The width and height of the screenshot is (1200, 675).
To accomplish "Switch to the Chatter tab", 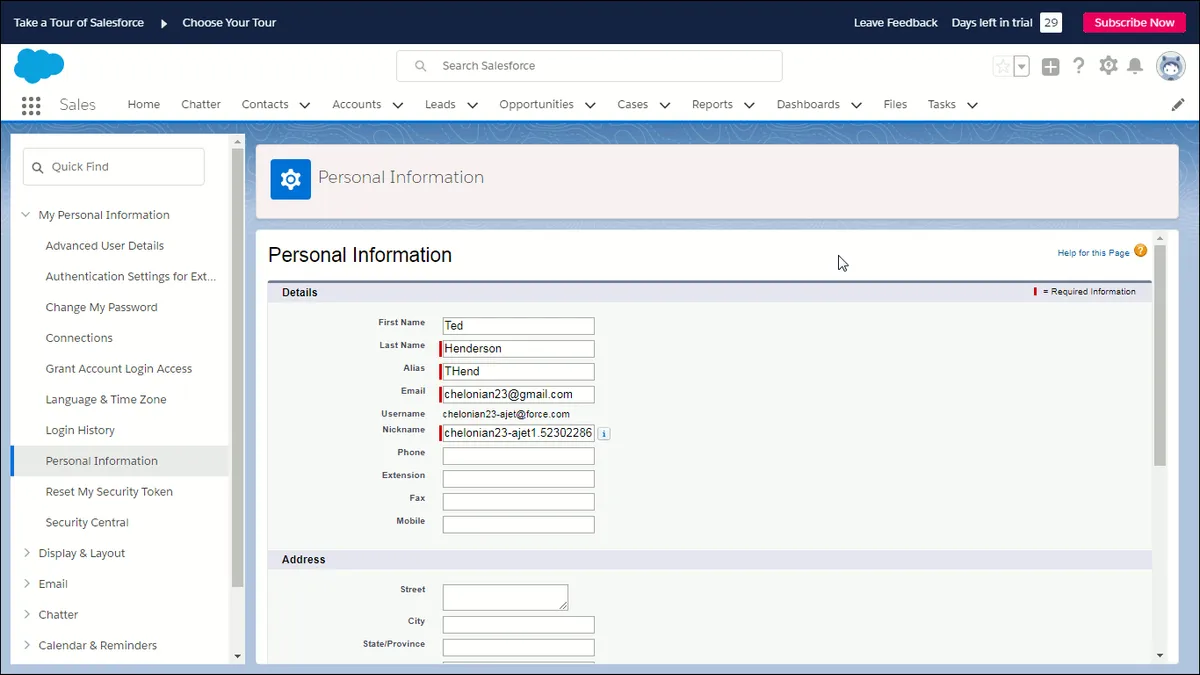I will click(201, 104).
